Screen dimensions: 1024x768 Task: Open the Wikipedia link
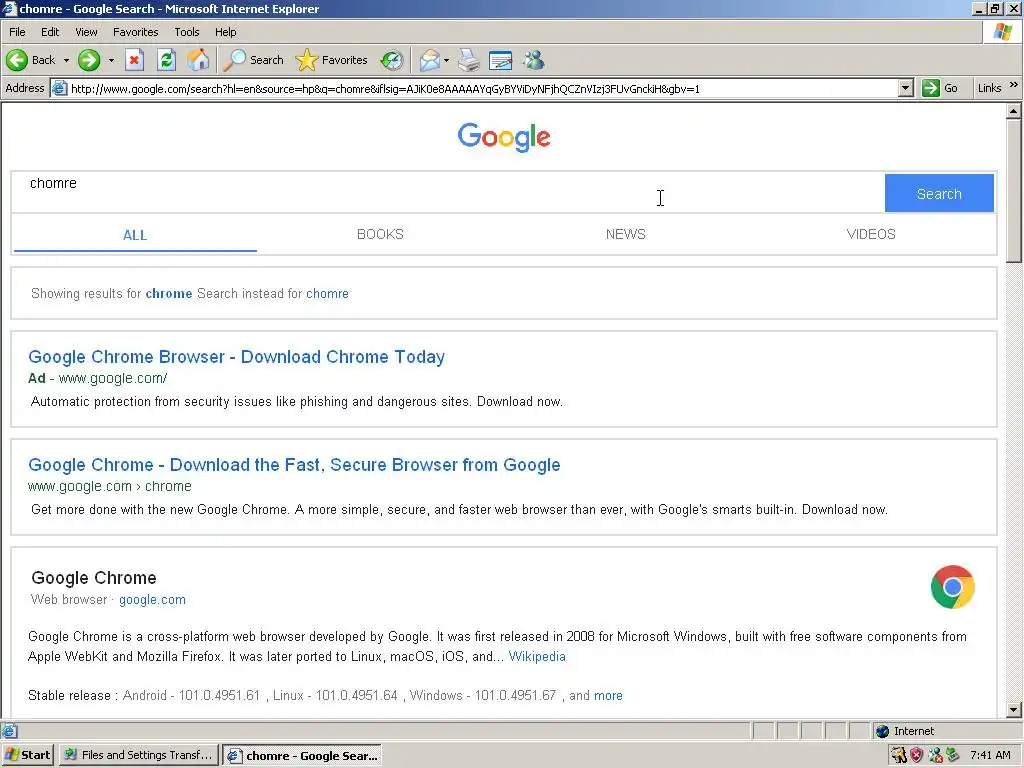pyautogui.click(x=537, y=656)
